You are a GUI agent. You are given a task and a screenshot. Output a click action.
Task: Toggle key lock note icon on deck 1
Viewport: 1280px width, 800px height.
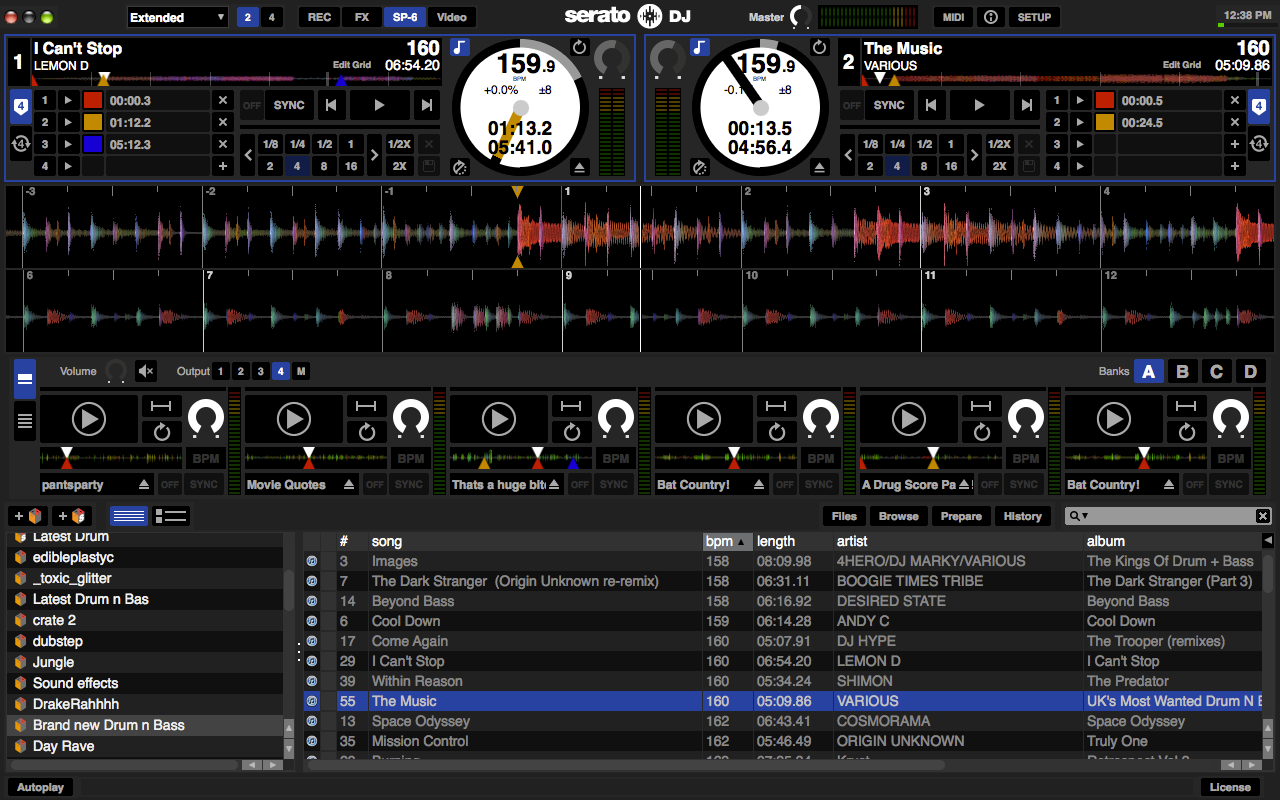pos(460,47)
